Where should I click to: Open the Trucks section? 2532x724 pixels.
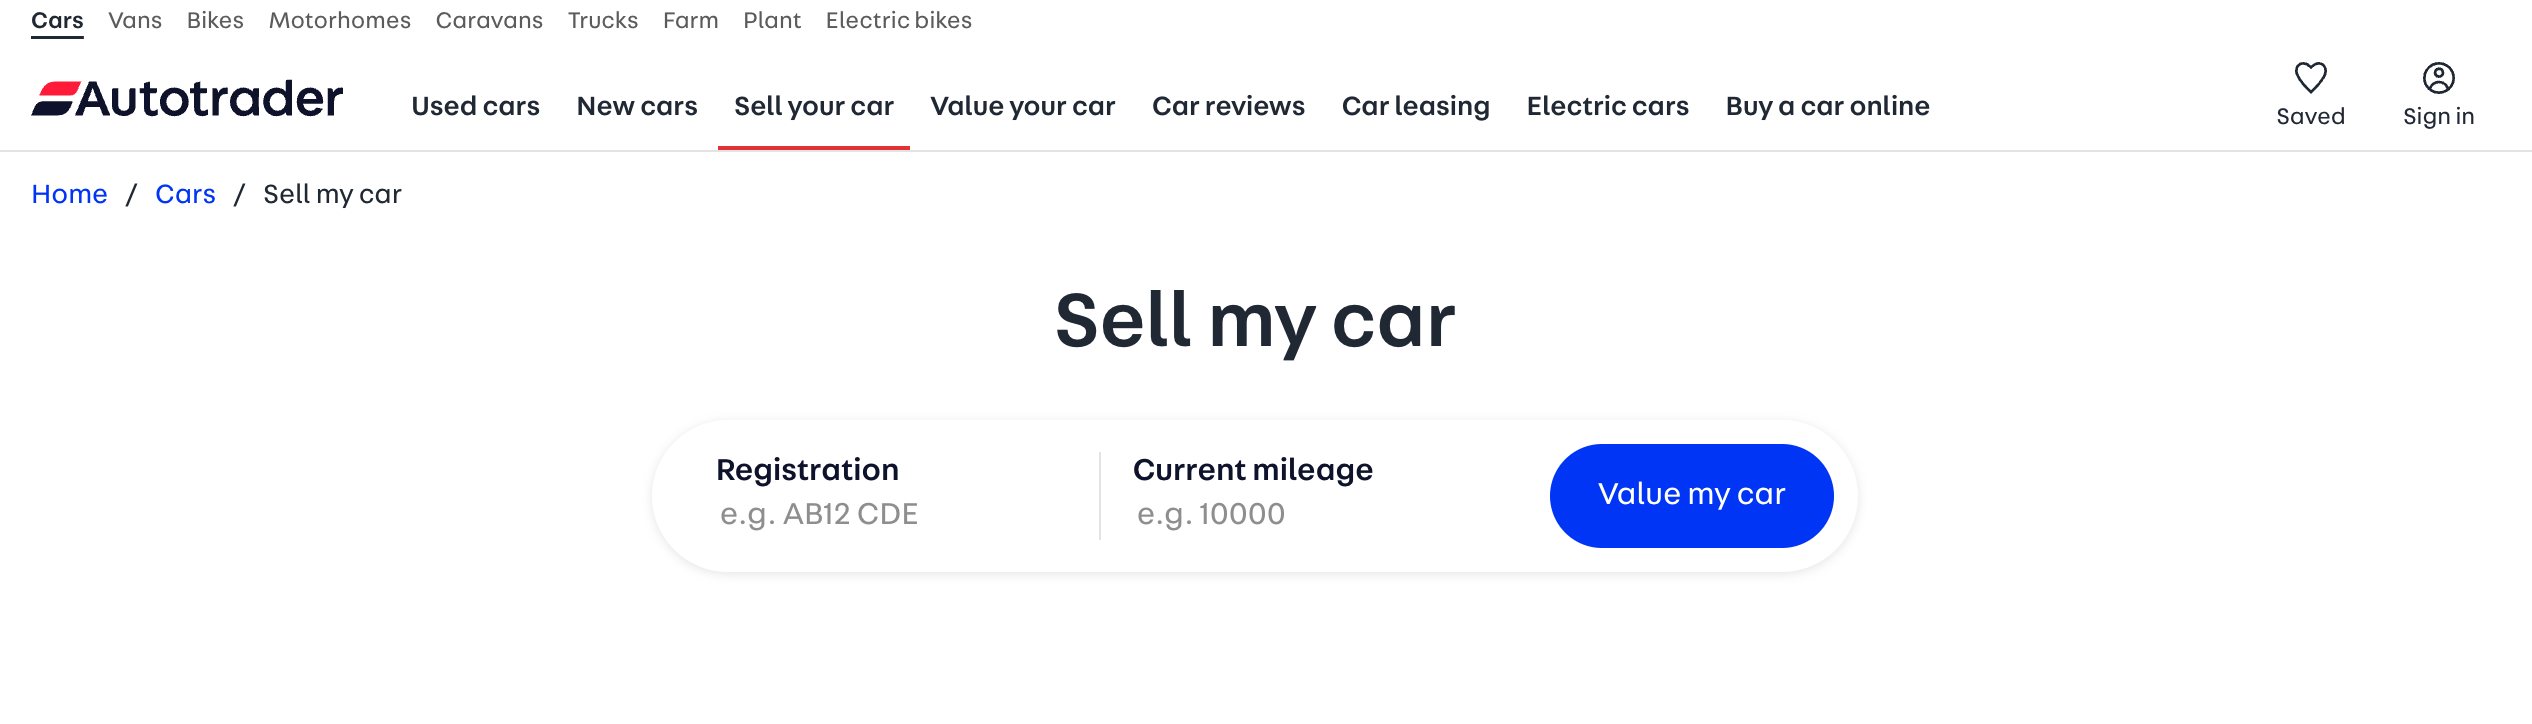[x=602, y=20]
